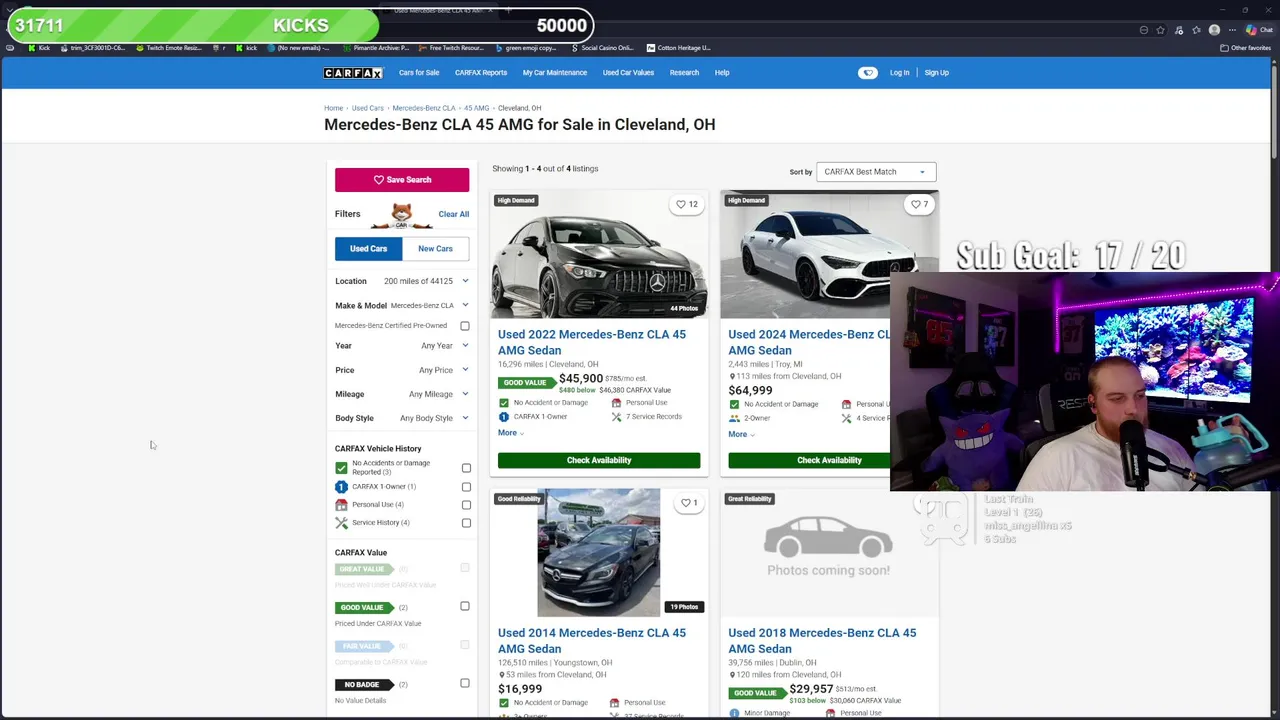
Task: Click the CARFAX 1-Owner badge icon in filters
Action: click(341, 487)
